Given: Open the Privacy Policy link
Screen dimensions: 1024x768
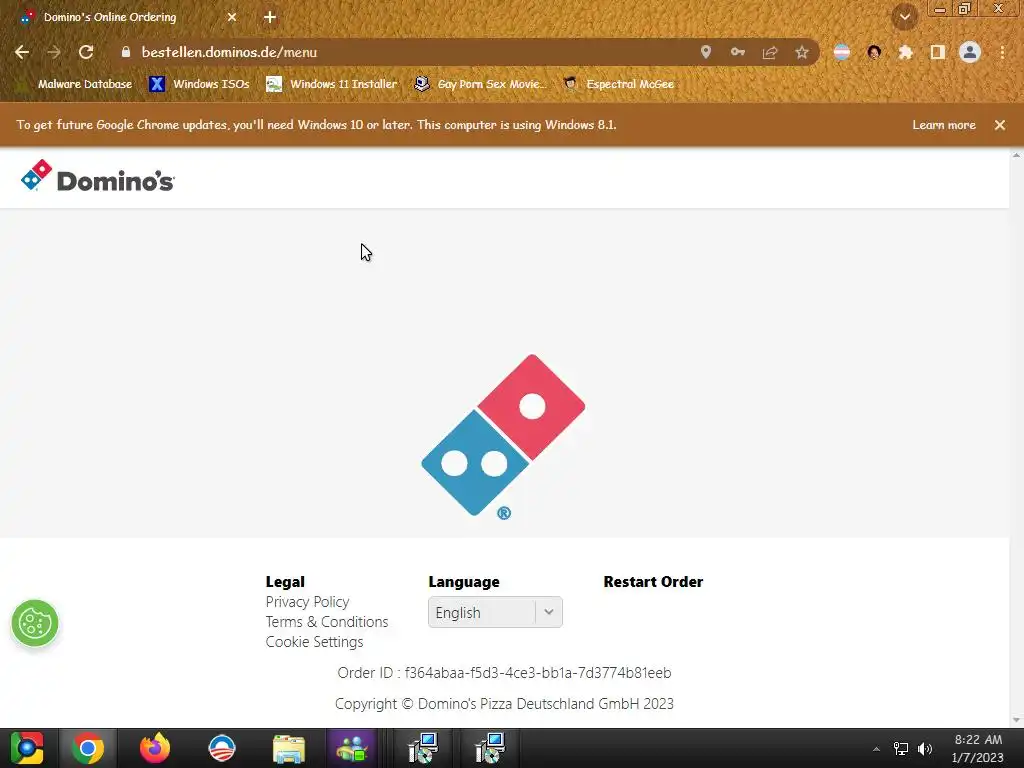Looking at the screenshot, I should click(307, 601).
